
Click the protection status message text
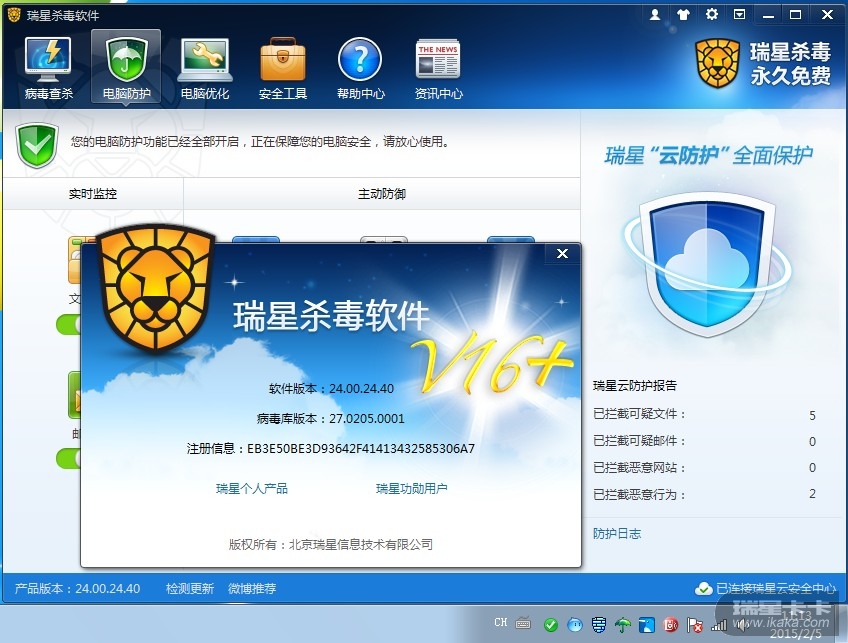click(x=260, y=142)
